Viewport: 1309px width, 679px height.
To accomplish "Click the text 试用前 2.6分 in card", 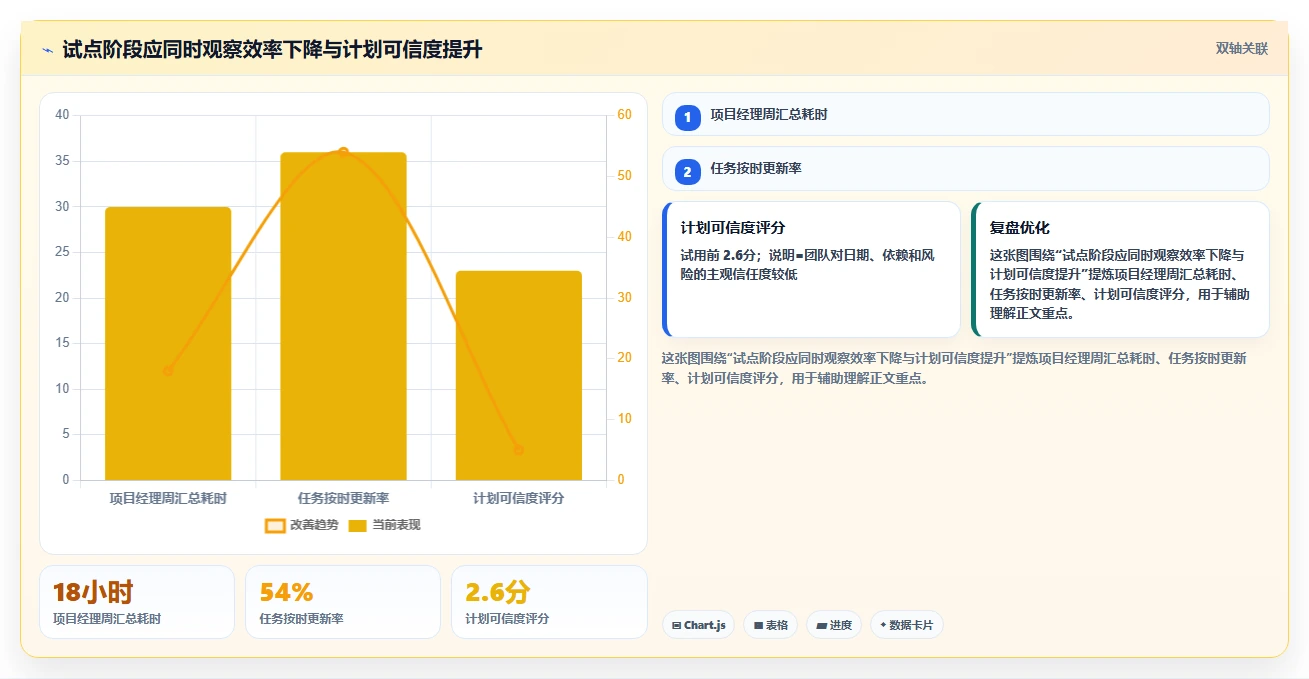I will point(720,256).
